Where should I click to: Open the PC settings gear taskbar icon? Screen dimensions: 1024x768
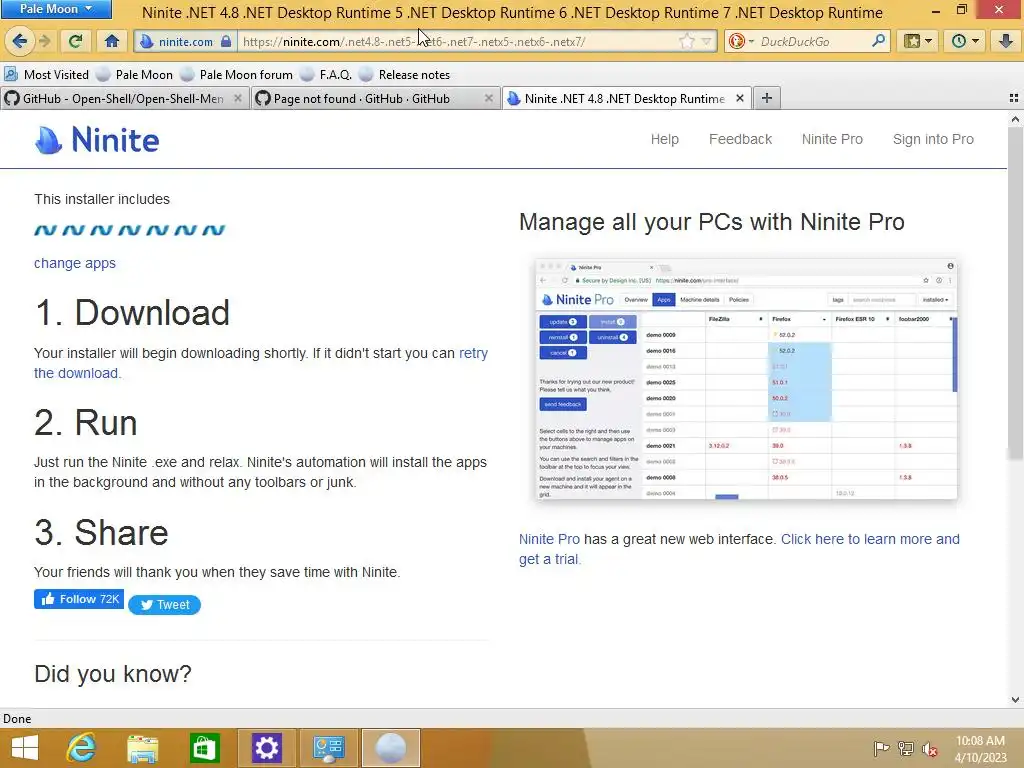266,748
